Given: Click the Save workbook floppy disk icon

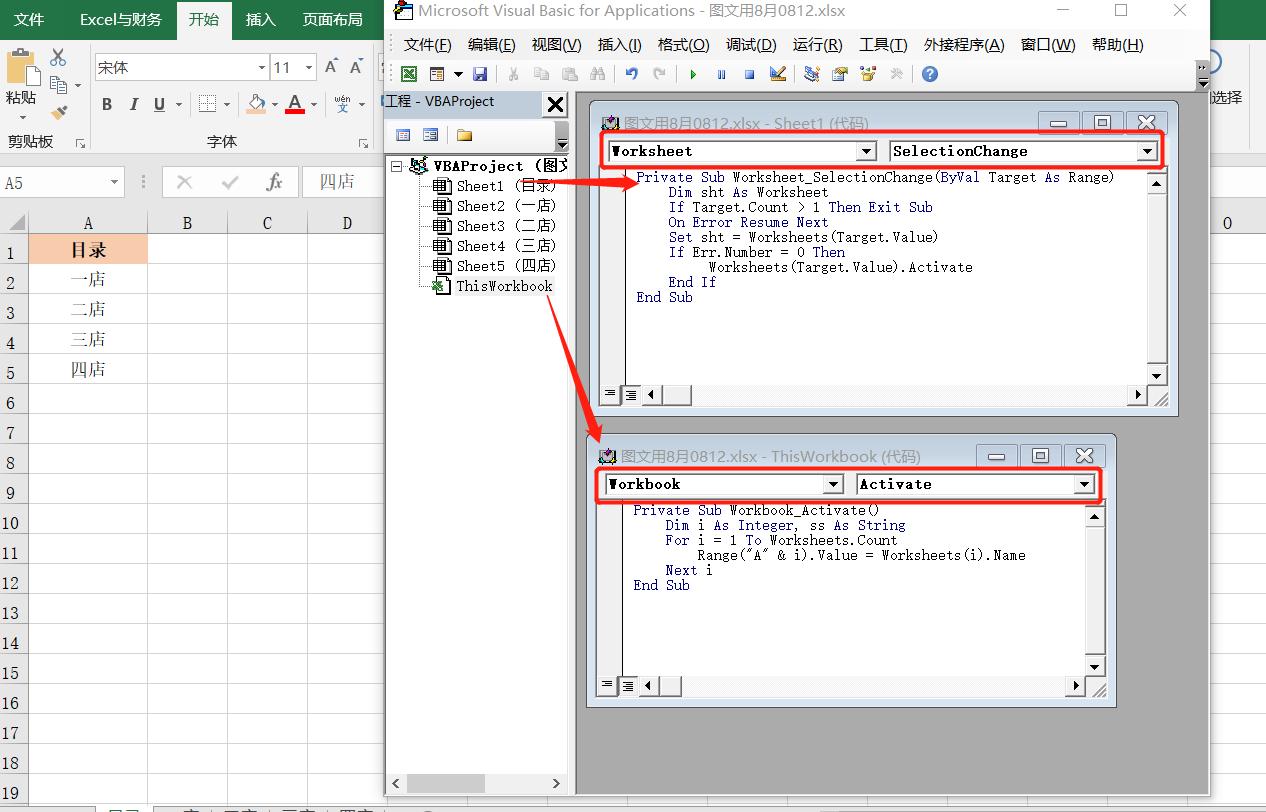Looking at the screenshot, I should [x=480, y=74].
